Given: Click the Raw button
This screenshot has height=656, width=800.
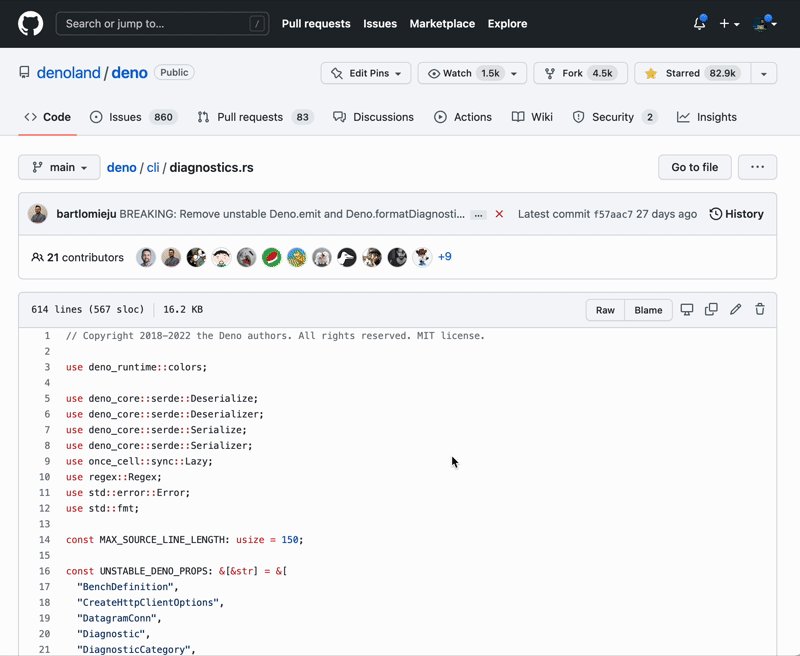Looking at the screenshot, I should click(605, 310).
